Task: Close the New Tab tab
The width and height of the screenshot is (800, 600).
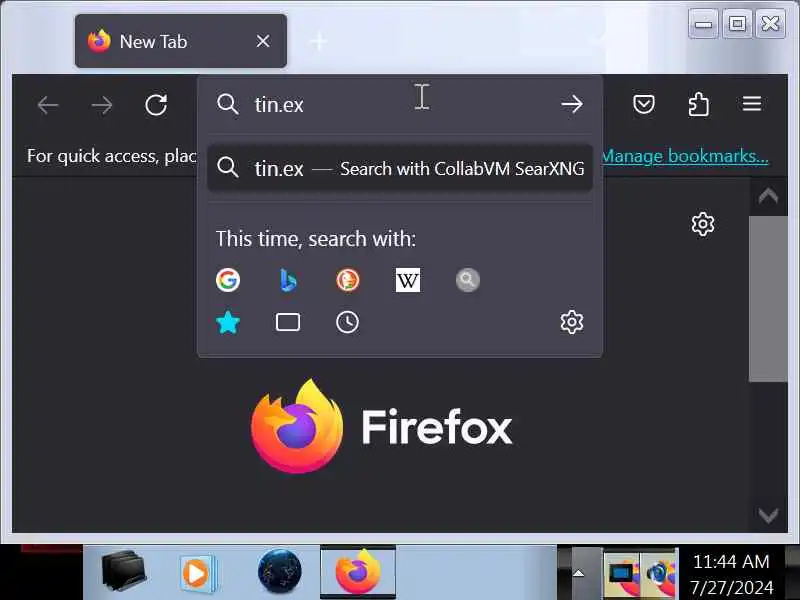Action: coord(263,41)
